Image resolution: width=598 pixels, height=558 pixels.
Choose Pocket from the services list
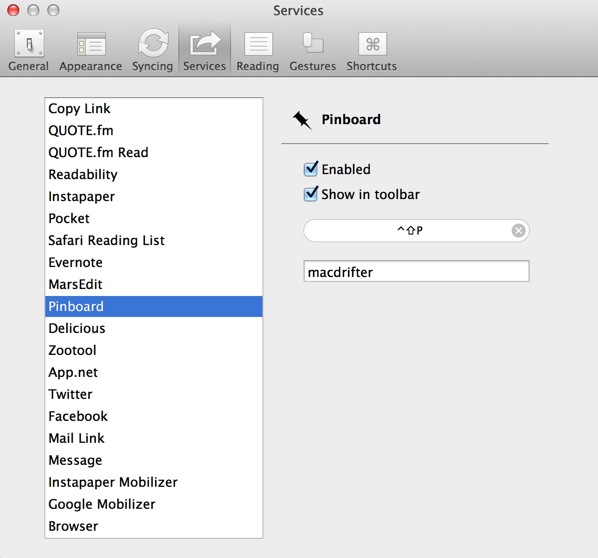154,219
